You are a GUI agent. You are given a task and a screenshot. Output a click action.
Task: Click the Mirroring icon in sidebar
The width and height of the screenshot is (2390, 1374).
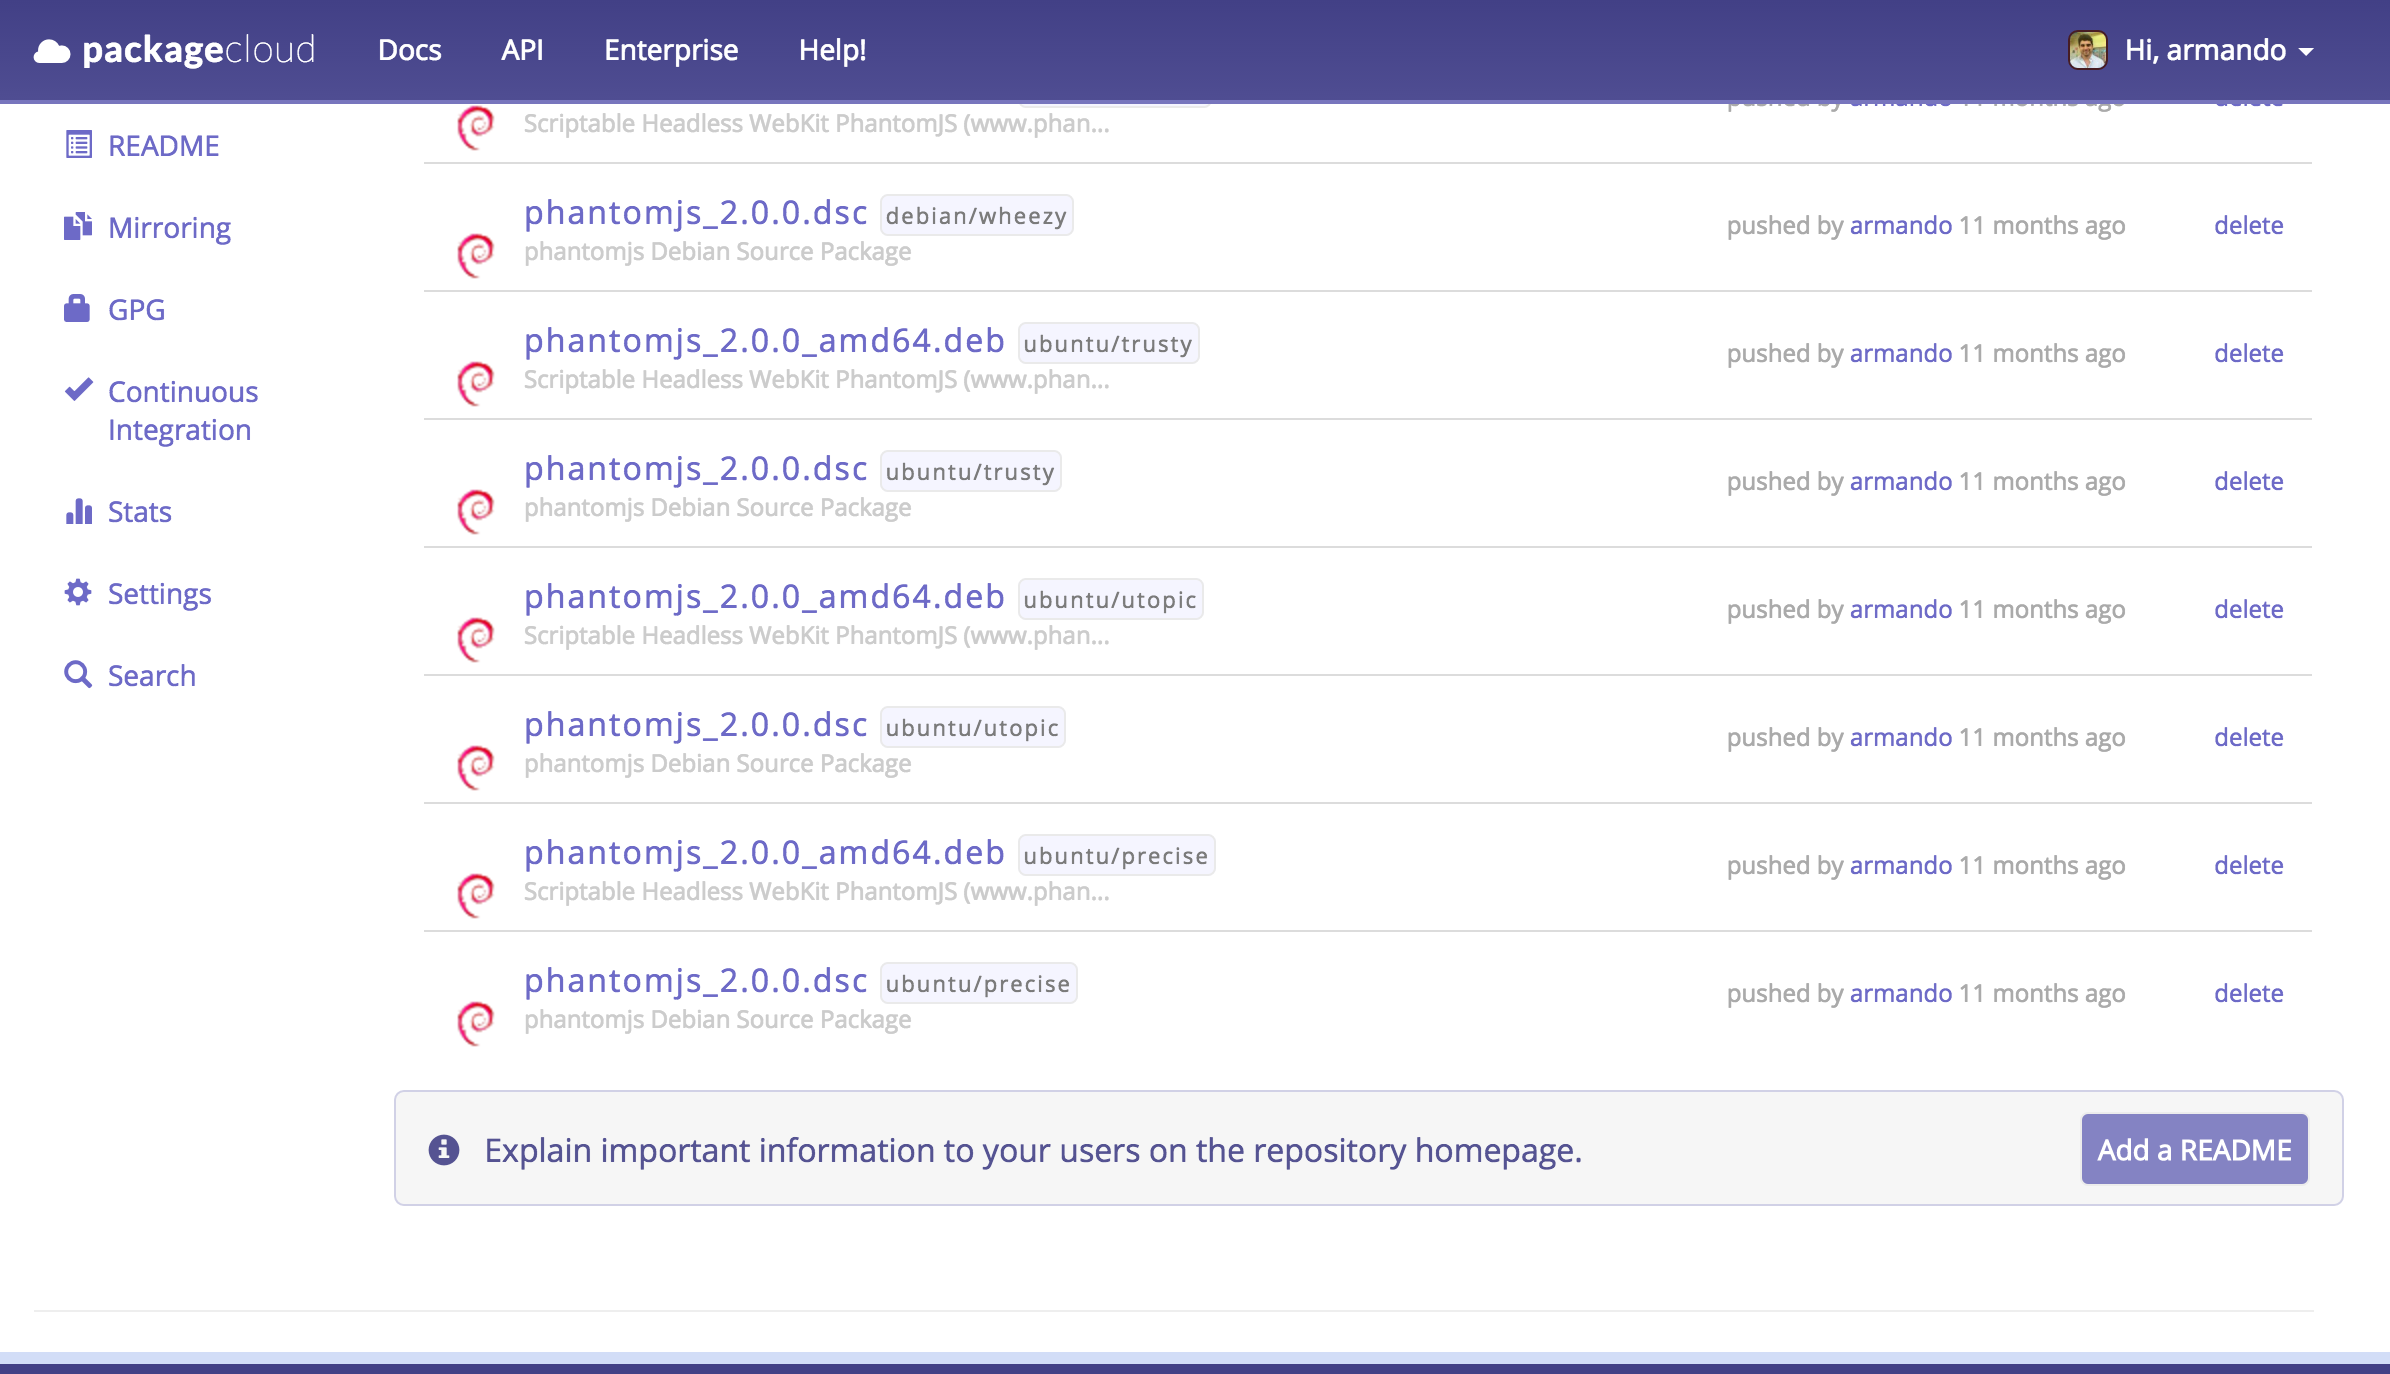coord(78,227)
